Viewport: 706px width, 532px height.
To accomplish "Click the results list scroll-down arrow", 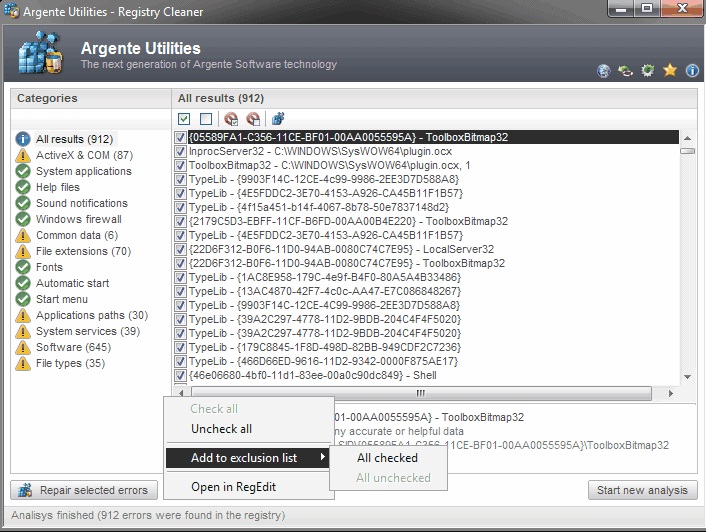I will [687, 377].
